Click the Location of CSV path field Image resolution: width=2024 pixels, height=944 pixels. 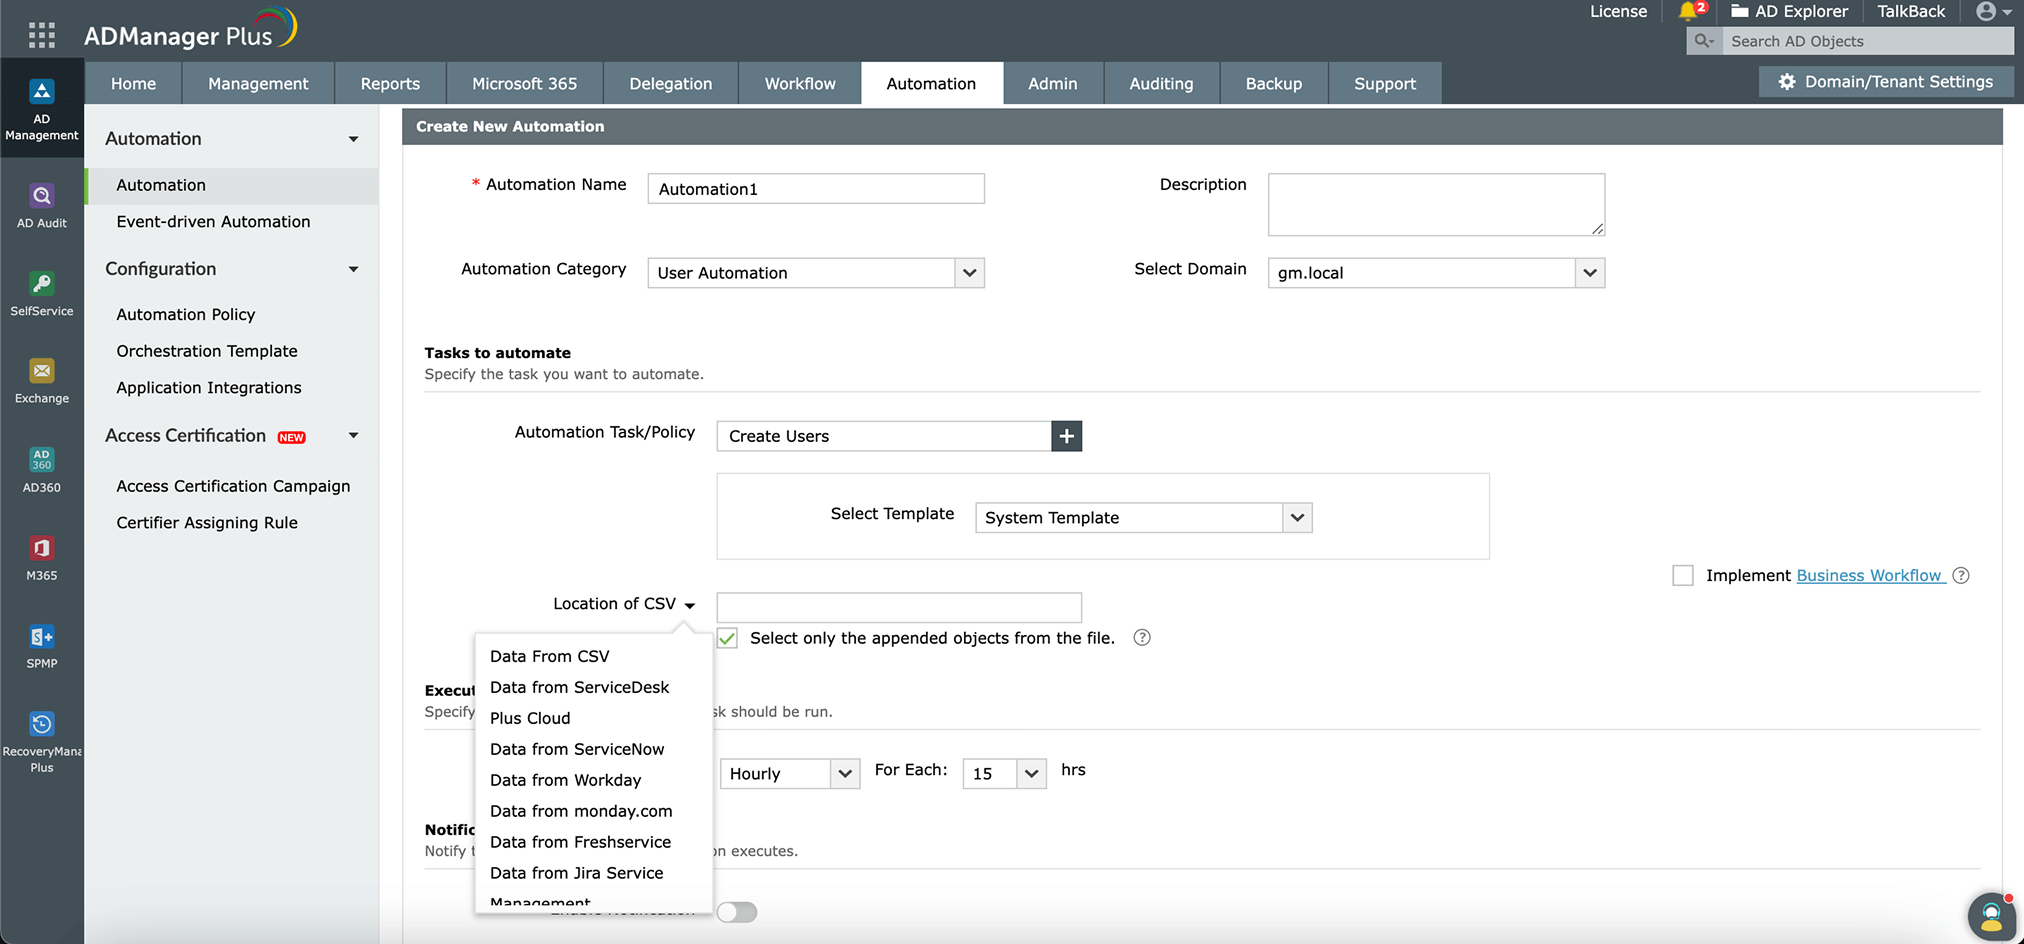tap(899, 607)
